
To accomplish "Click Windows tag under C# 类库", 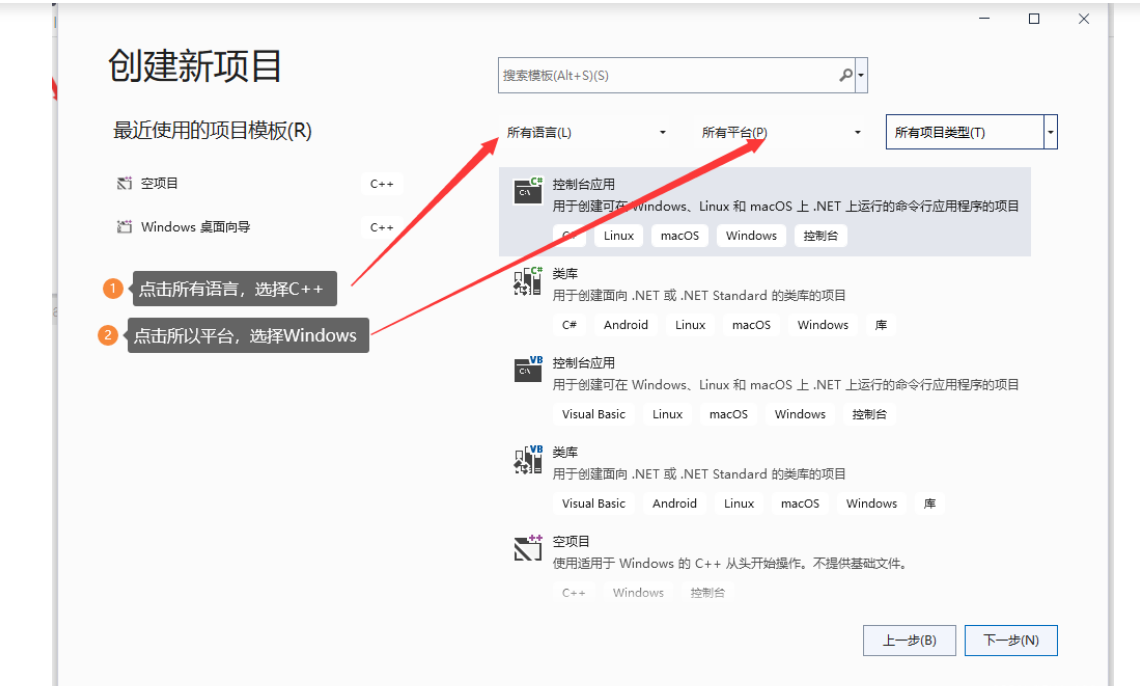I will 823,325.
